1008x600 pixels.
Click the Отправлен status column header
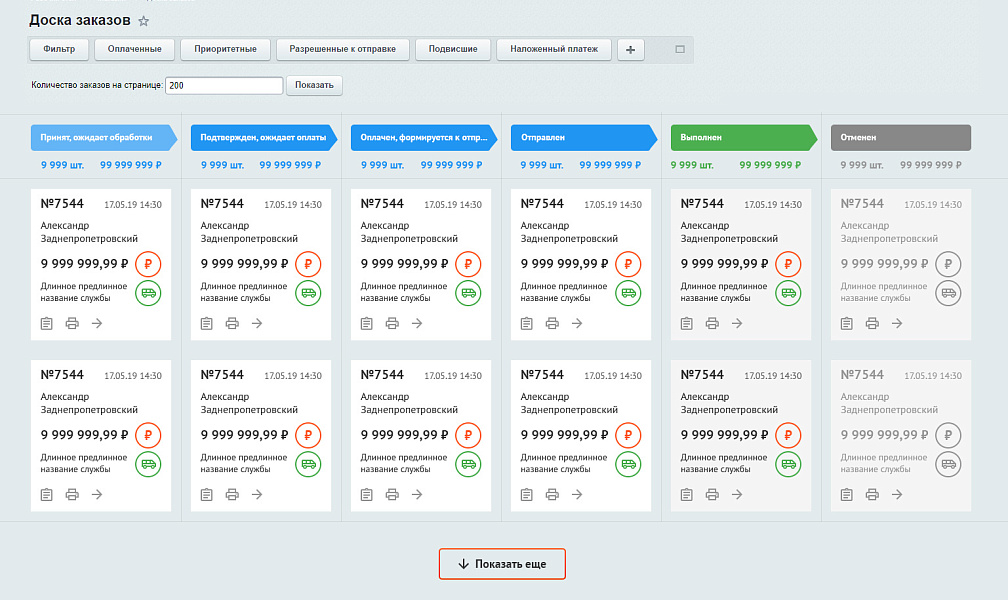tap(580, 138)
